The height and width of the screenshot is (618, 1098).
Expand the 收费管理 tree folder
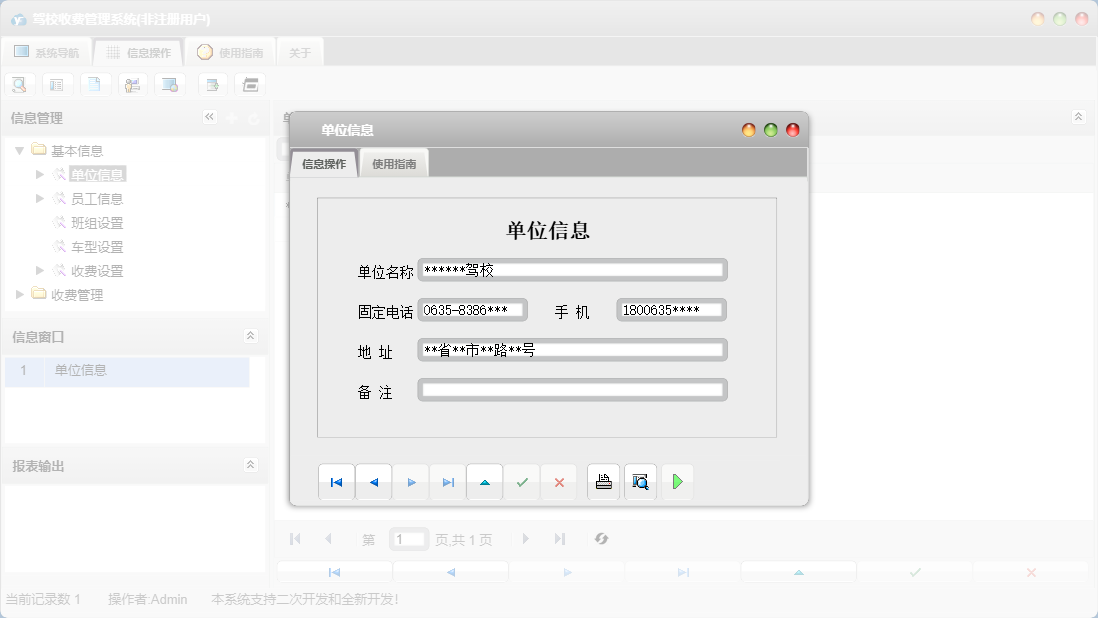tap(19, 295)
